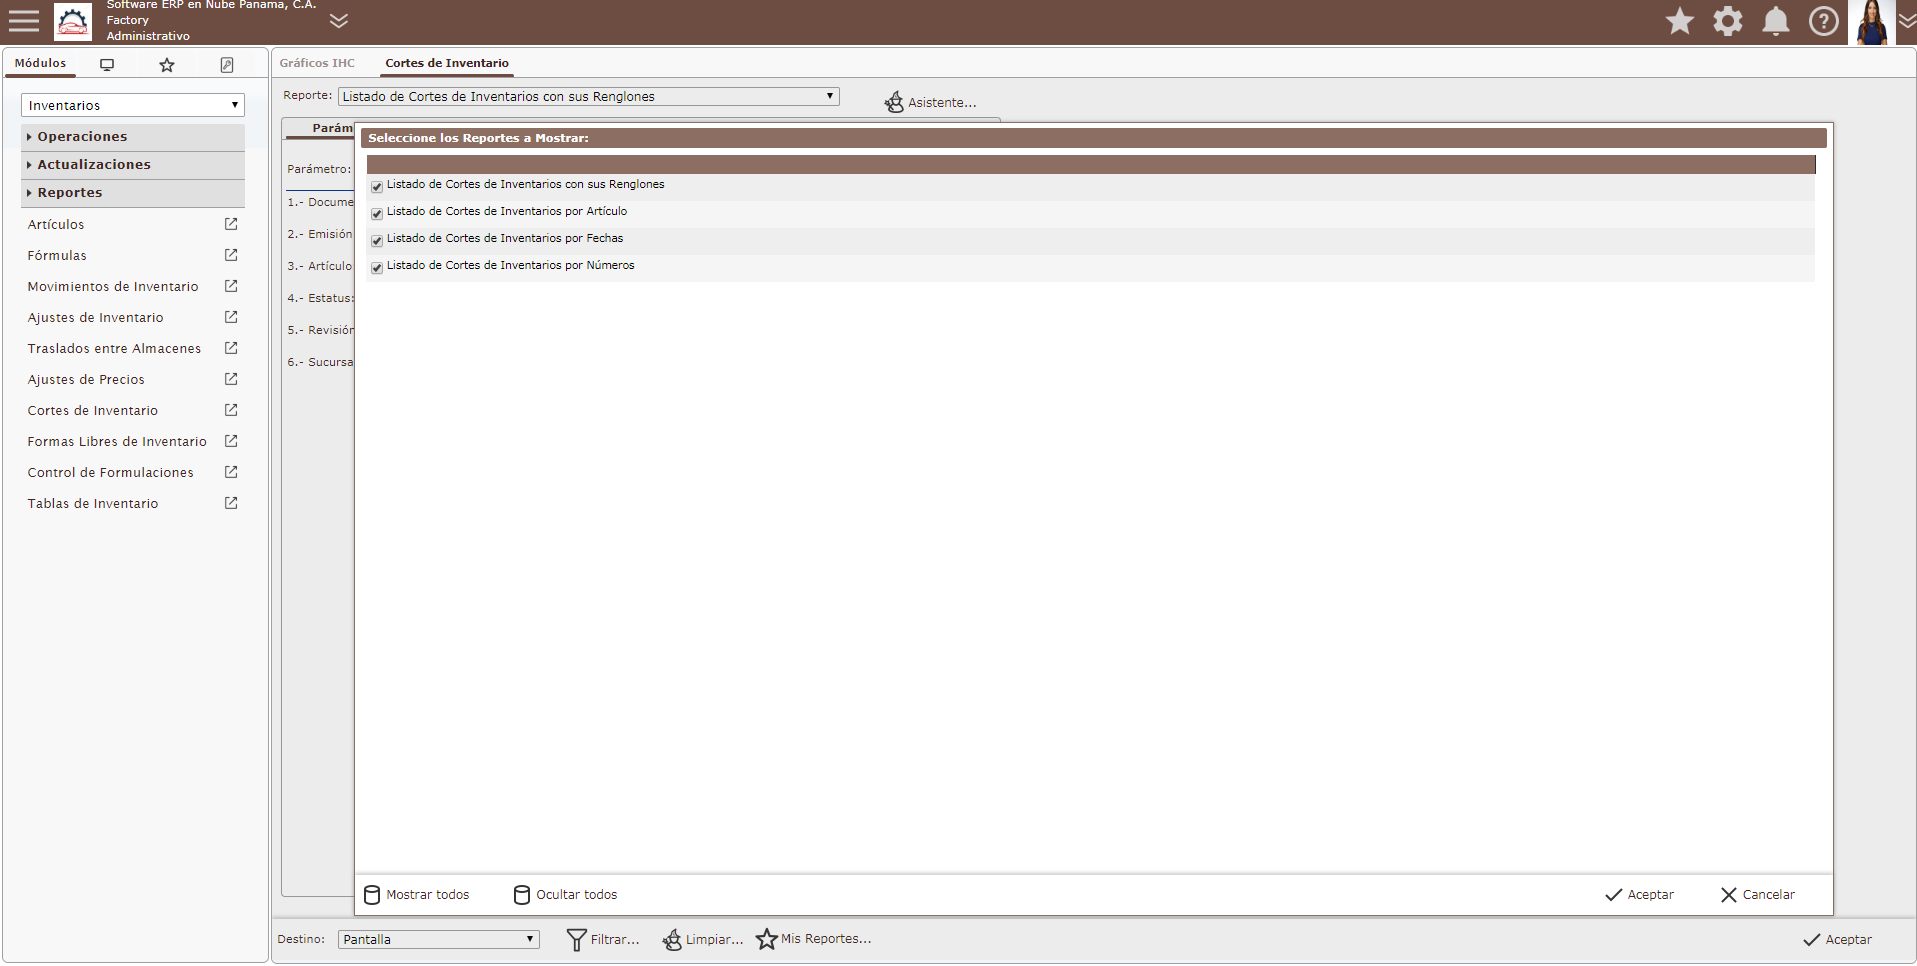Launch the Asistente wizard
Image resolution: width=1917 pixels, height=966 pixels.
[930, 102]
